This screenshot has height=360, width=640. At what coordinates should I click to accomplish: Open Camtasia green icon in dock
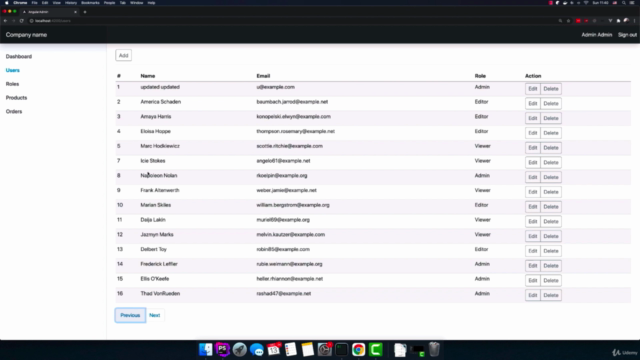(376, 349)
